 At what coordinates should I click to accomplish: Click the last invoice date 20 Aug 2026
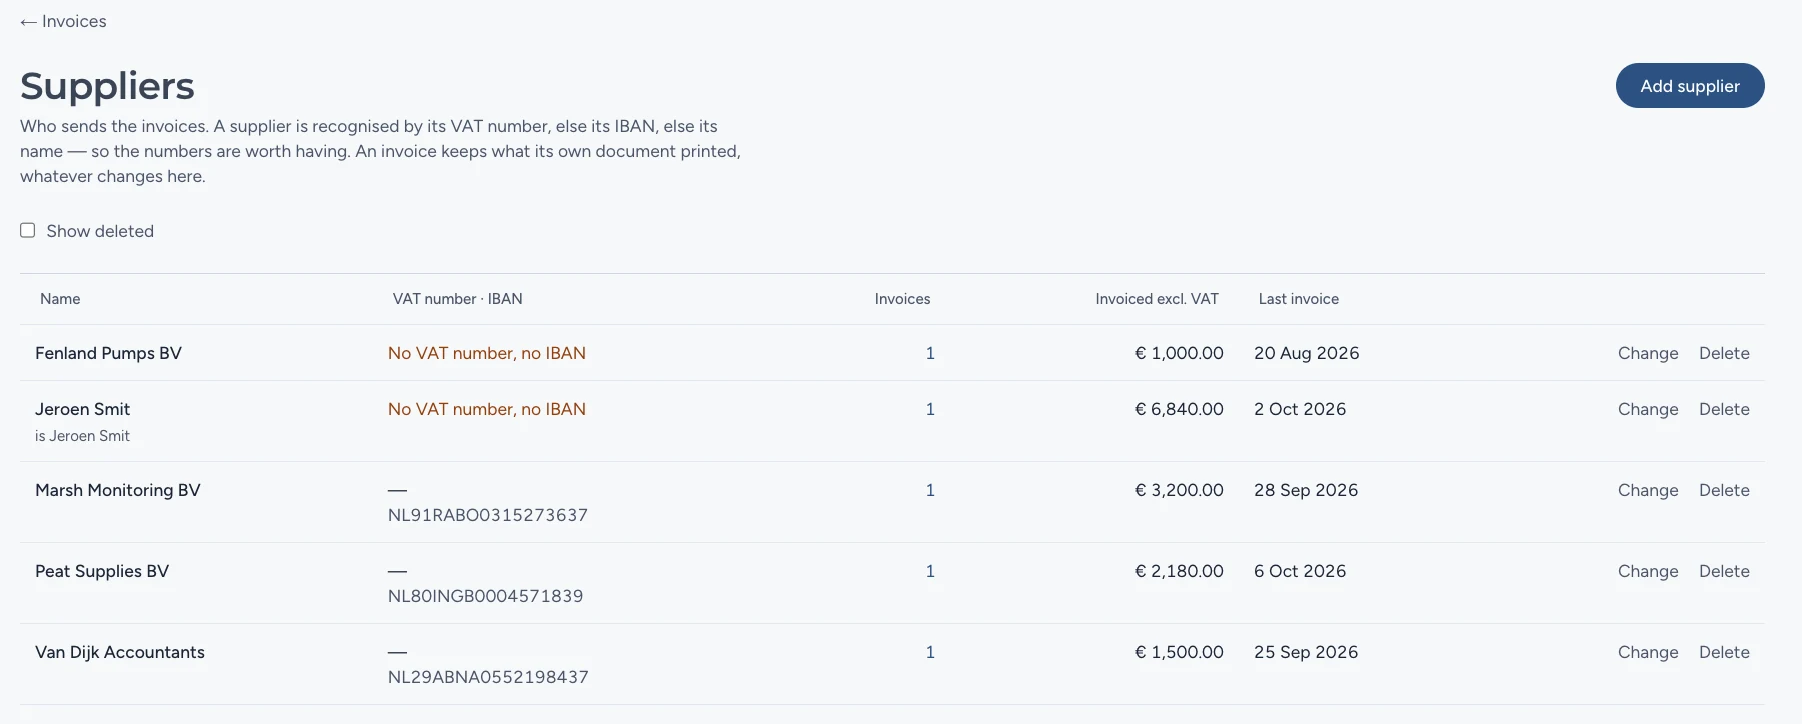(x=1307, y=353)
